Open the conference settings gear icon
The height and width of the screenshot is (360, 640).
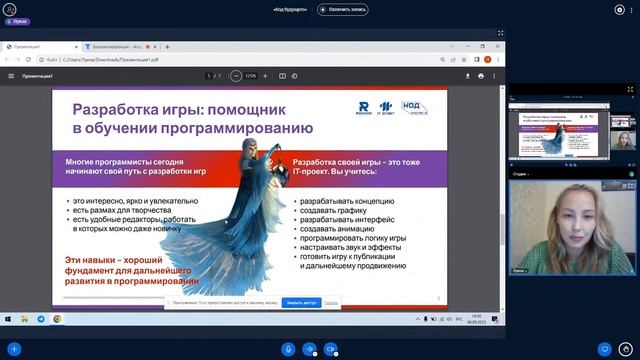point(619,10)
